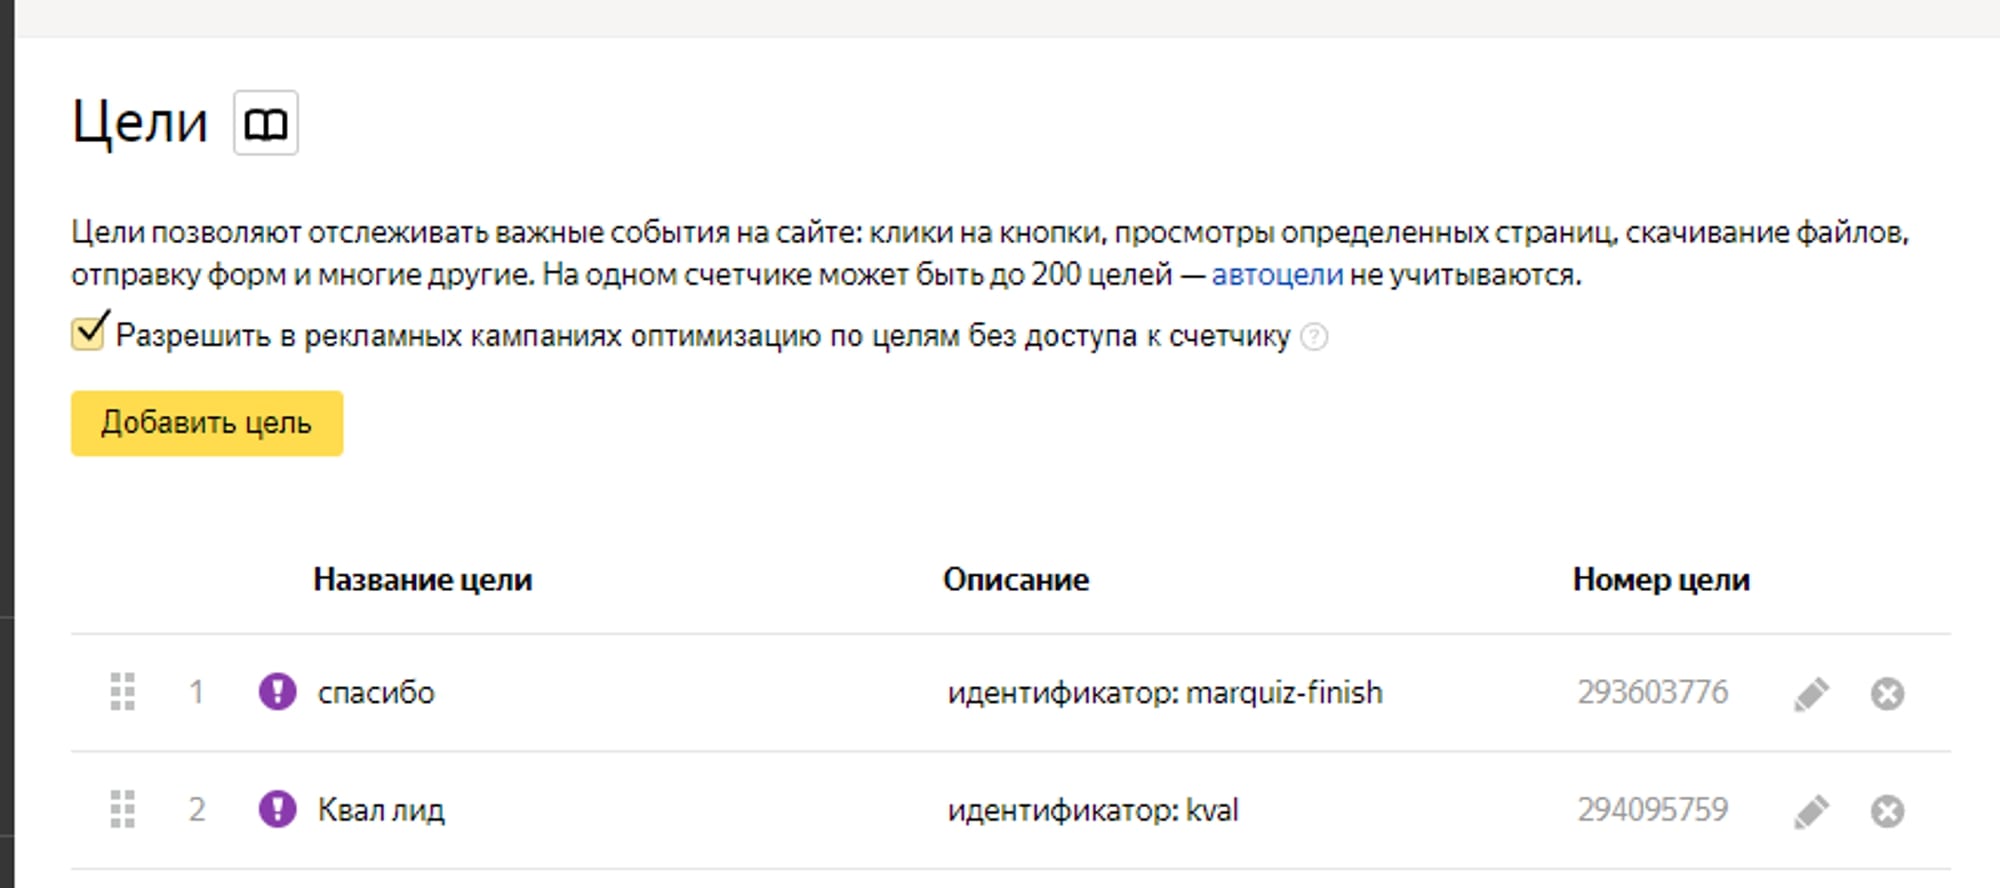Click goal number 293603776
This screenshot has height=888, width=2000.
pyautogui.click(x=1652, y=692)
